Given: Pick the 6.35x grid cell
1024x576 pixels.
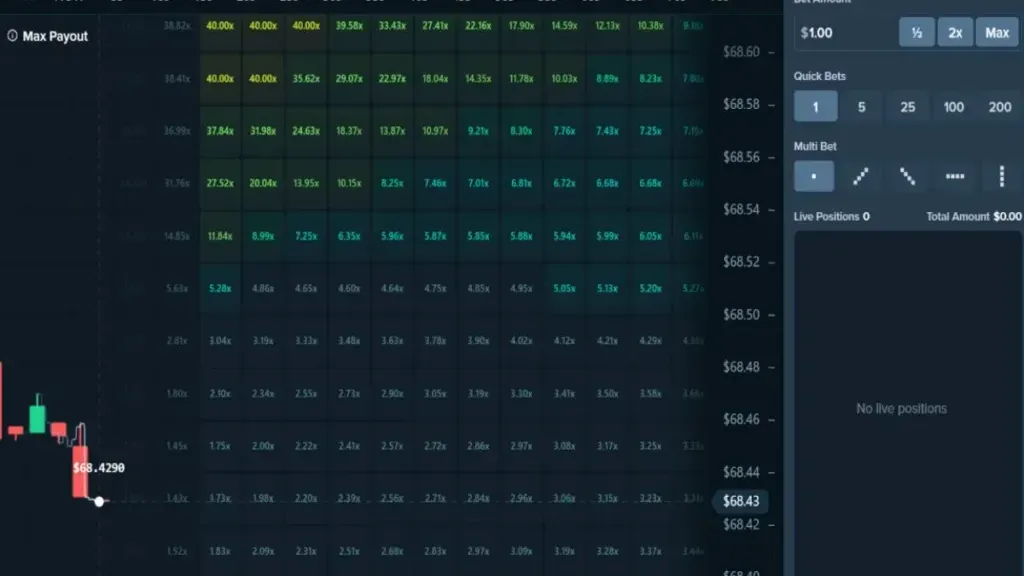Looking at the screenshot, I should pyautogui.click(x=349, y=236).
